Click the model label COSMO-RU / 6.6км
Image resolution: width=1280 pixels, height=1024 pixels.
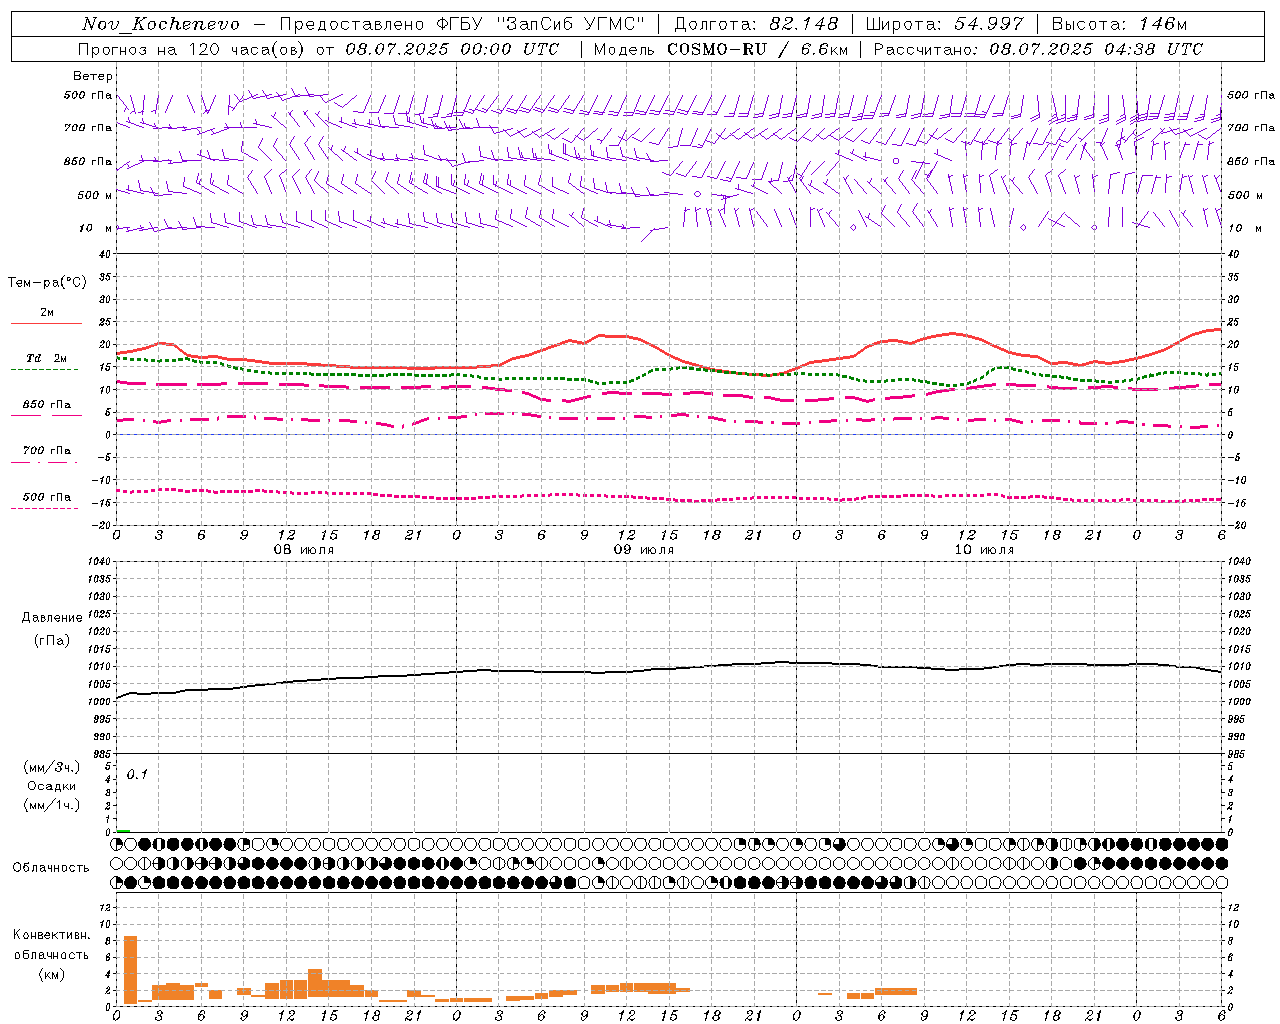758,49
